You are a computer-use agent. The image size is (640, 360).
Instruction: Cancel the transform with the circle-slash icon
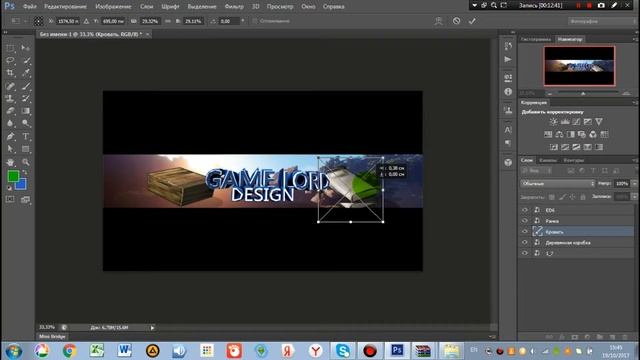[x=456, y=21]
